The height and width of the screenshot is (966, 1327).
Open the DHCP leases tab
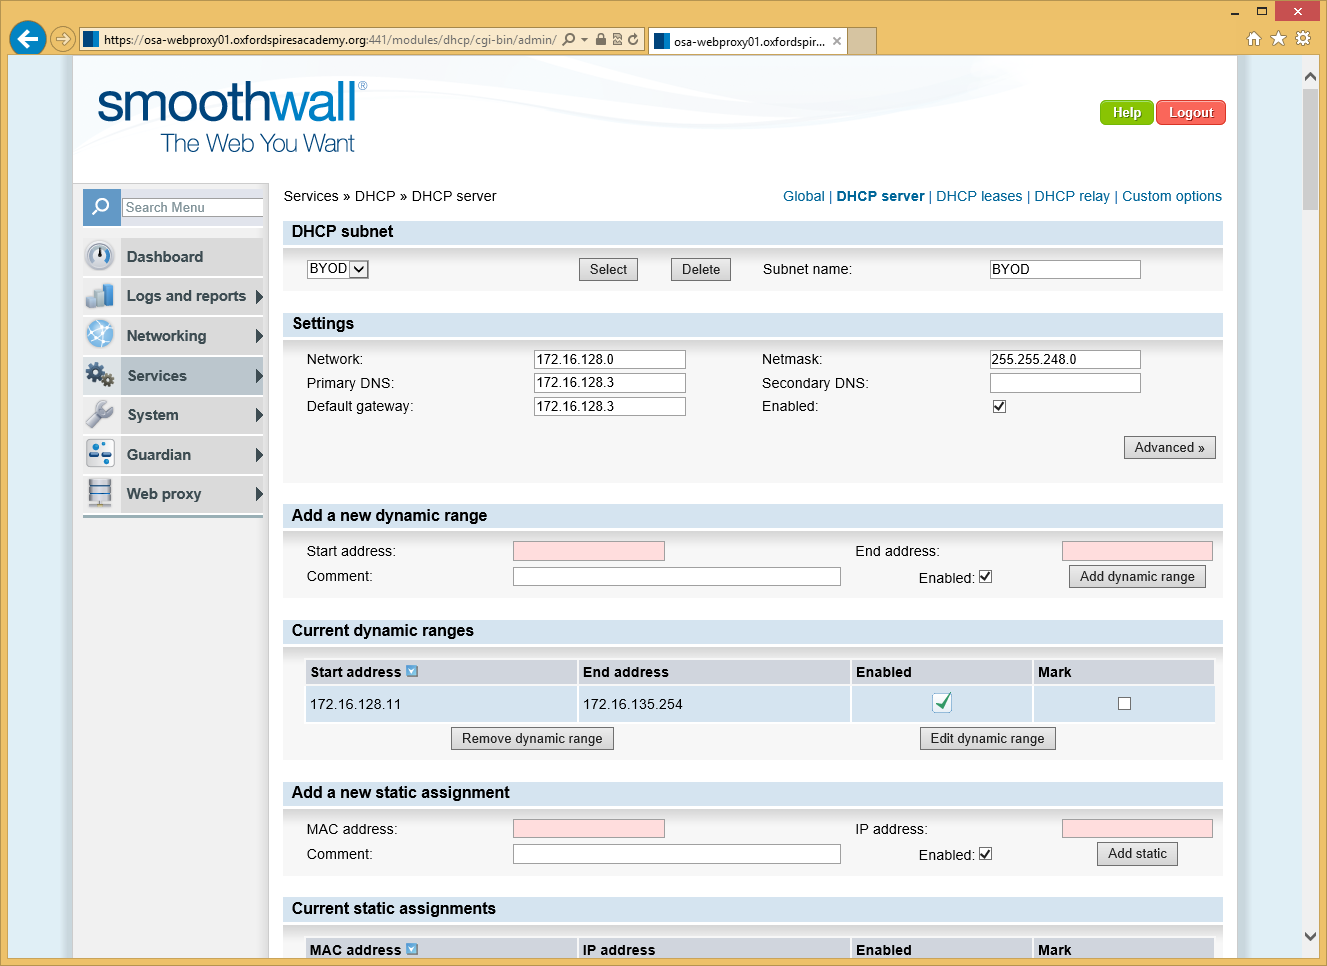(x=979, y=196)
